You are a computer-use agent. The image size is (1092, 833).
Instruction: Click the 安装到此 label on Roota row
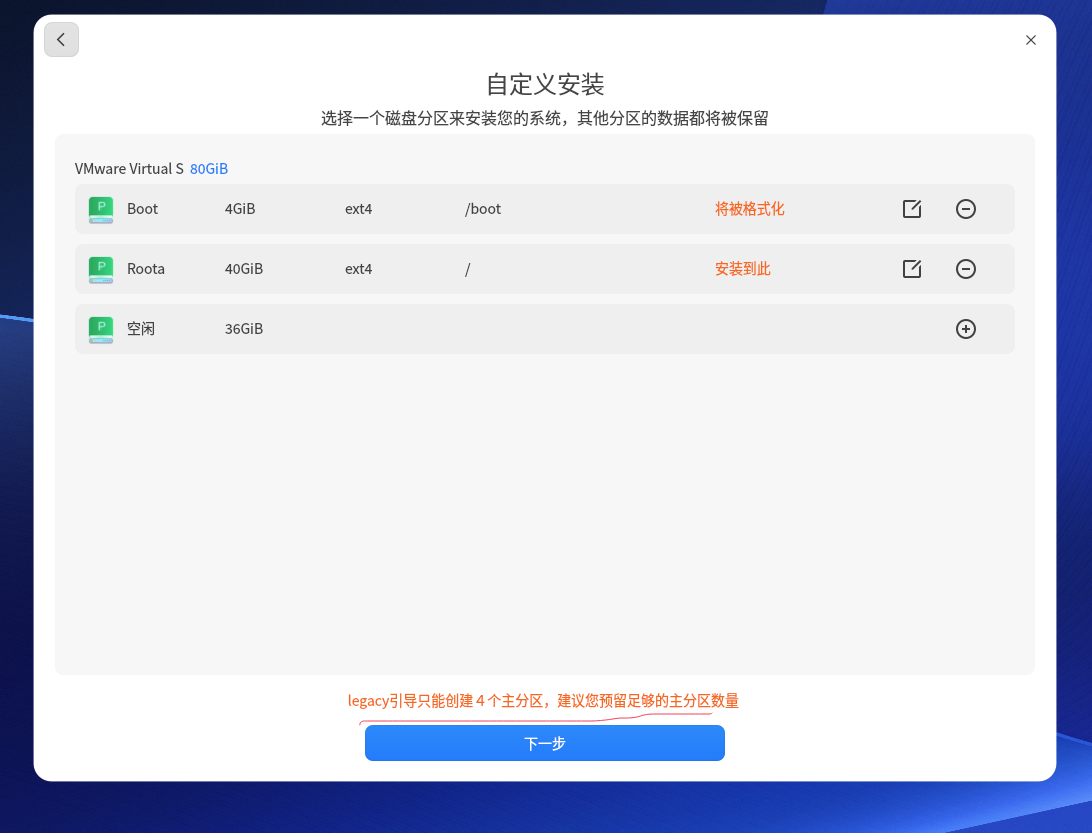pyautogui.click(x=742, y=269)
